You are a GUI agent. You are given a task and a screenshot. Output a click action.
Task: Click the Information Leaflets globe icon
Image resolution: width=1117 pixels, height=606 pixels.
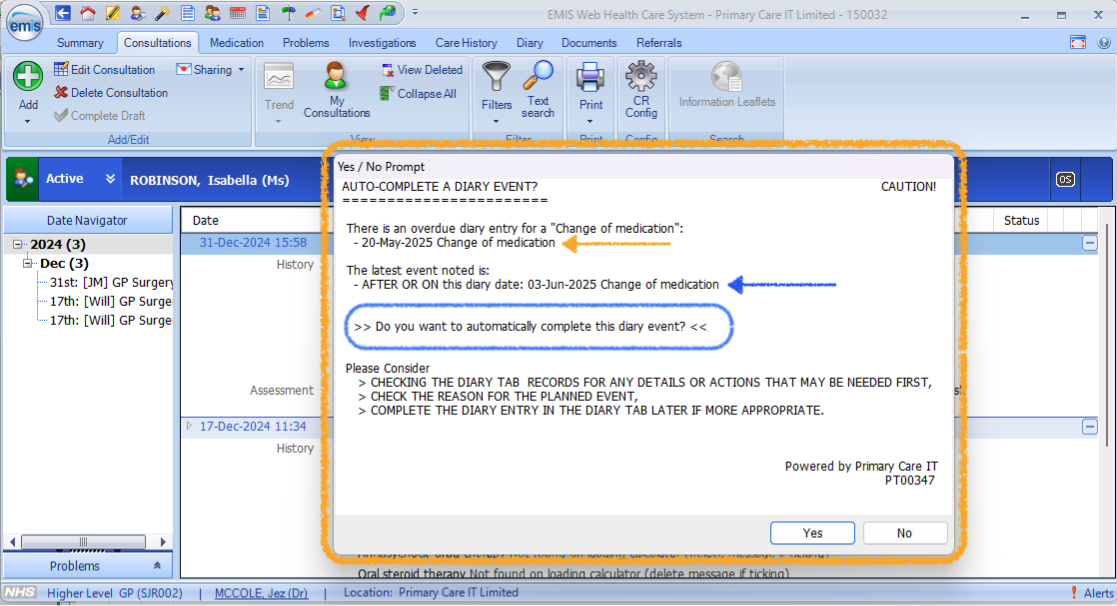point(727,76)
